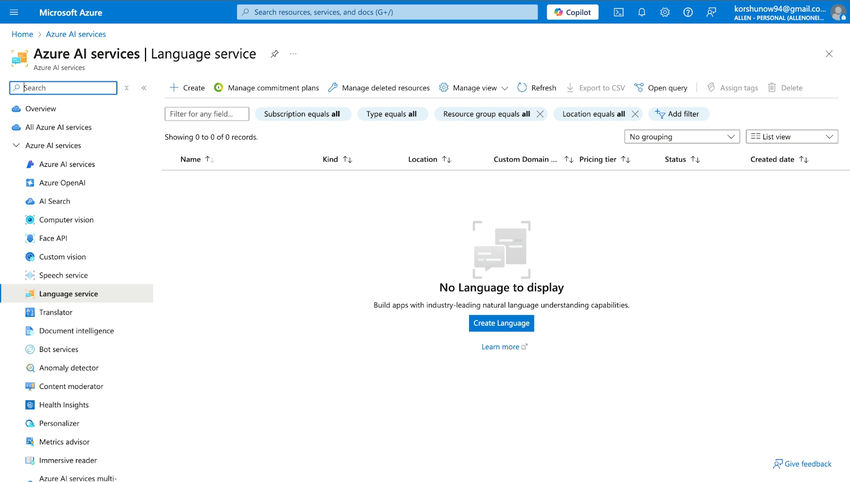Close the Language service blade
Screen dimensions: 850x482
pos(829,54)
